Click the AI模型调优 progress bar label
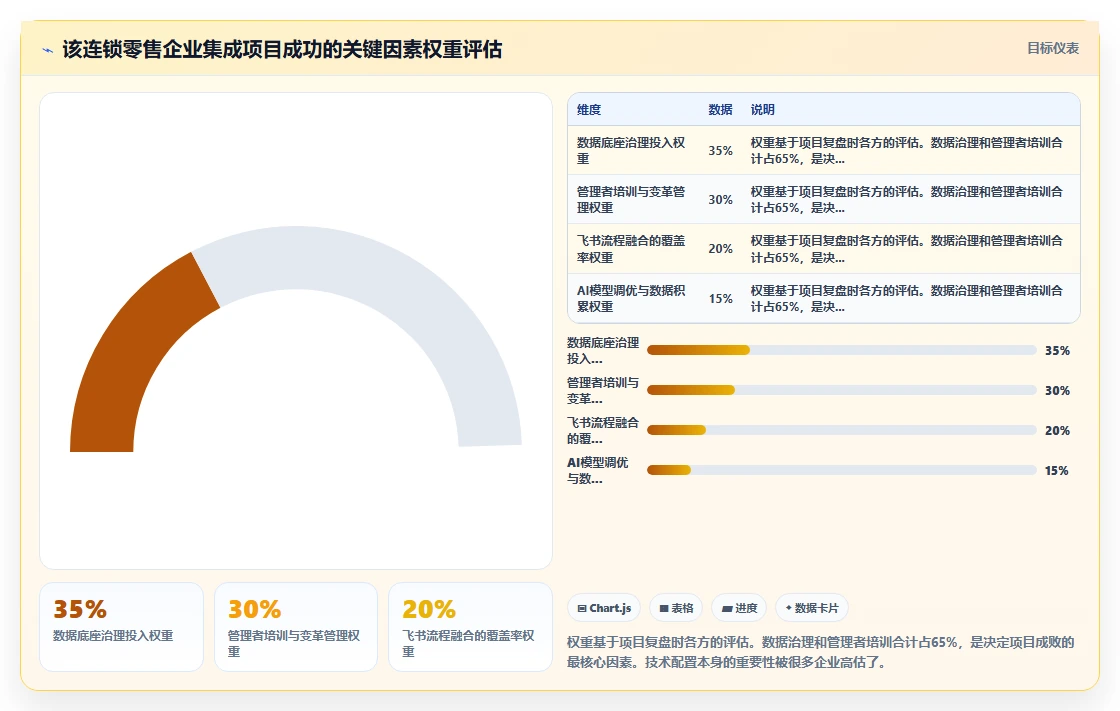 tap(598, 470)
